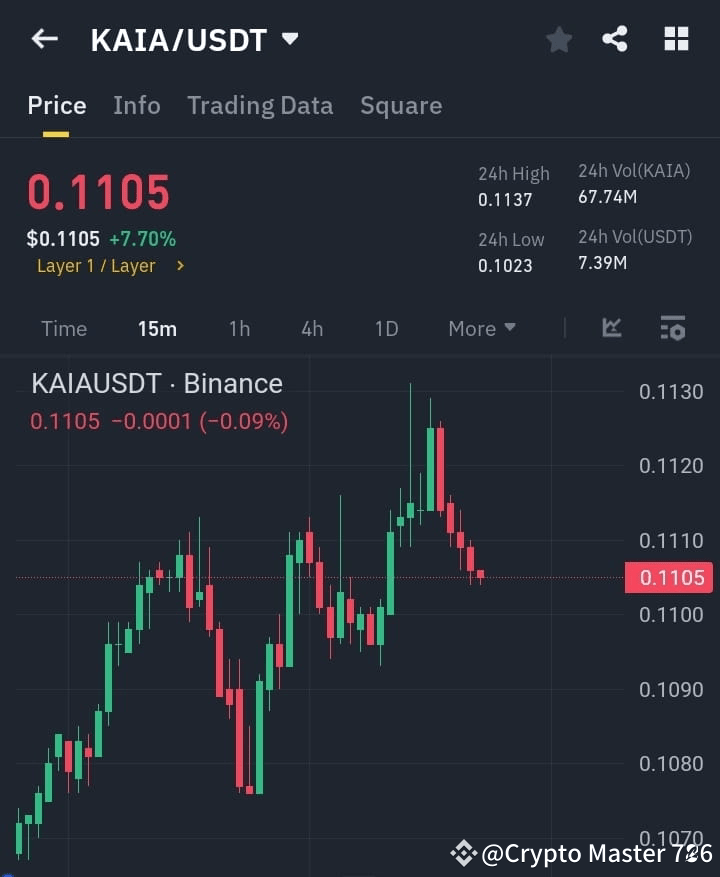Image resolution: width=720 pixels, height=877 pixels.
Task: Select the 1h chart interval
Action: [239, 328]
